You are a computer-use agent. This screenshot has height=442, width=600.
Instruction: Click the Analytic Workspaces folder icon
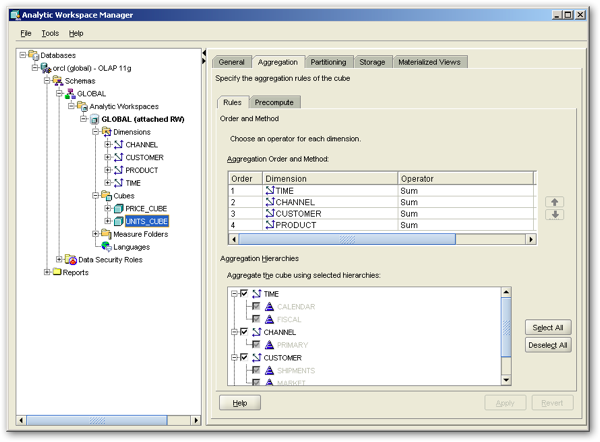click(x=83, y=106)
